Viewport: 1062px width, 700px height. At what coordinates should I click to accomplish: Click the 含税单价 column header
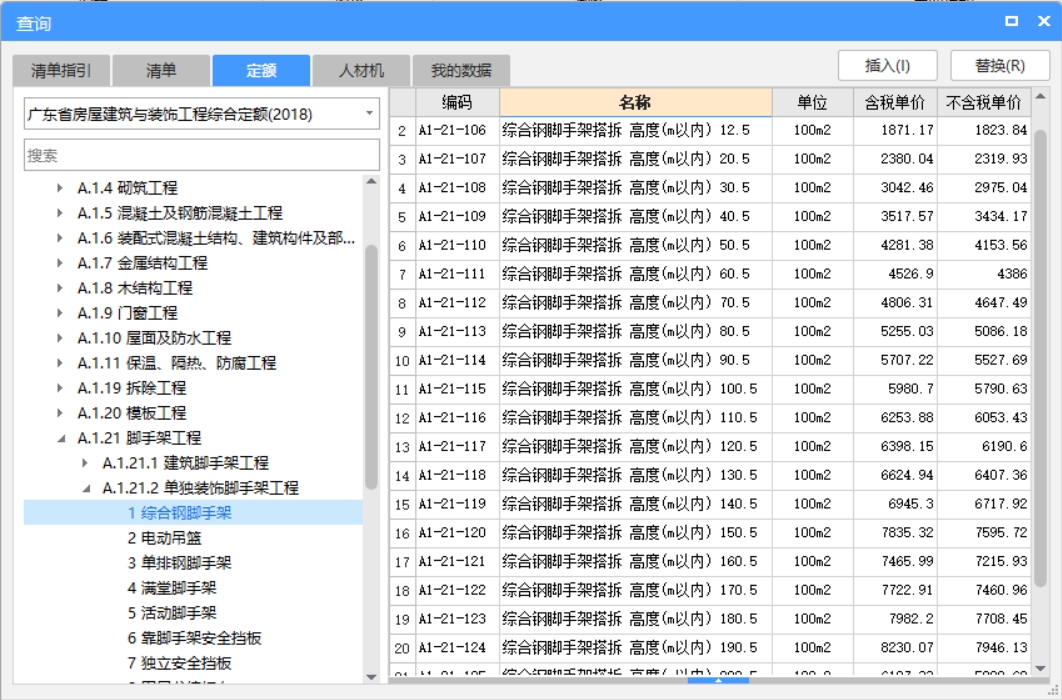pos(895,102)
